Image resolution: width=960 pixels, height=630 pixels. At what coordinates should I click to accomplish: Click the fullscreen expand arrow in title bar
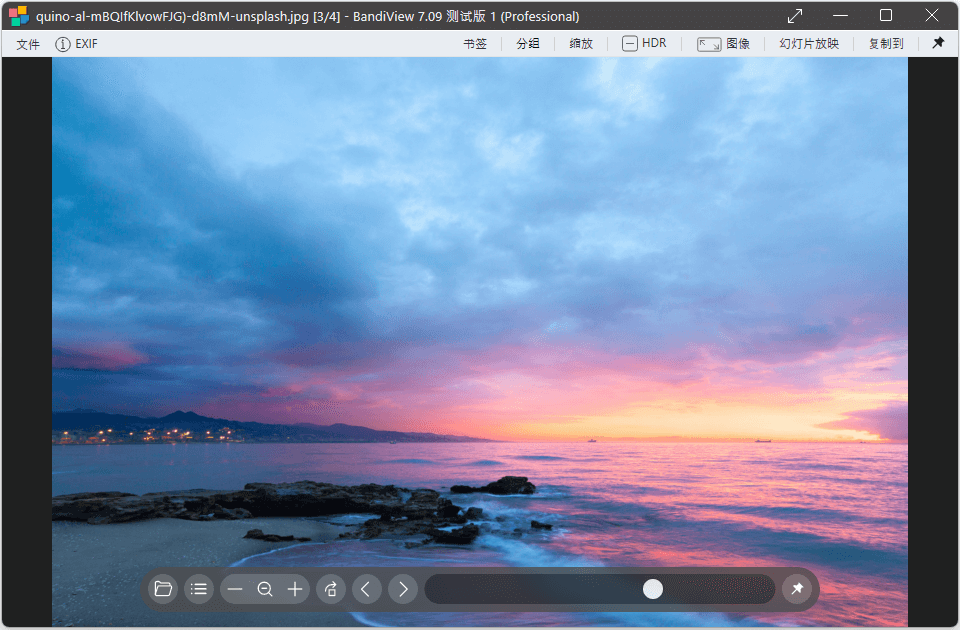794,16
